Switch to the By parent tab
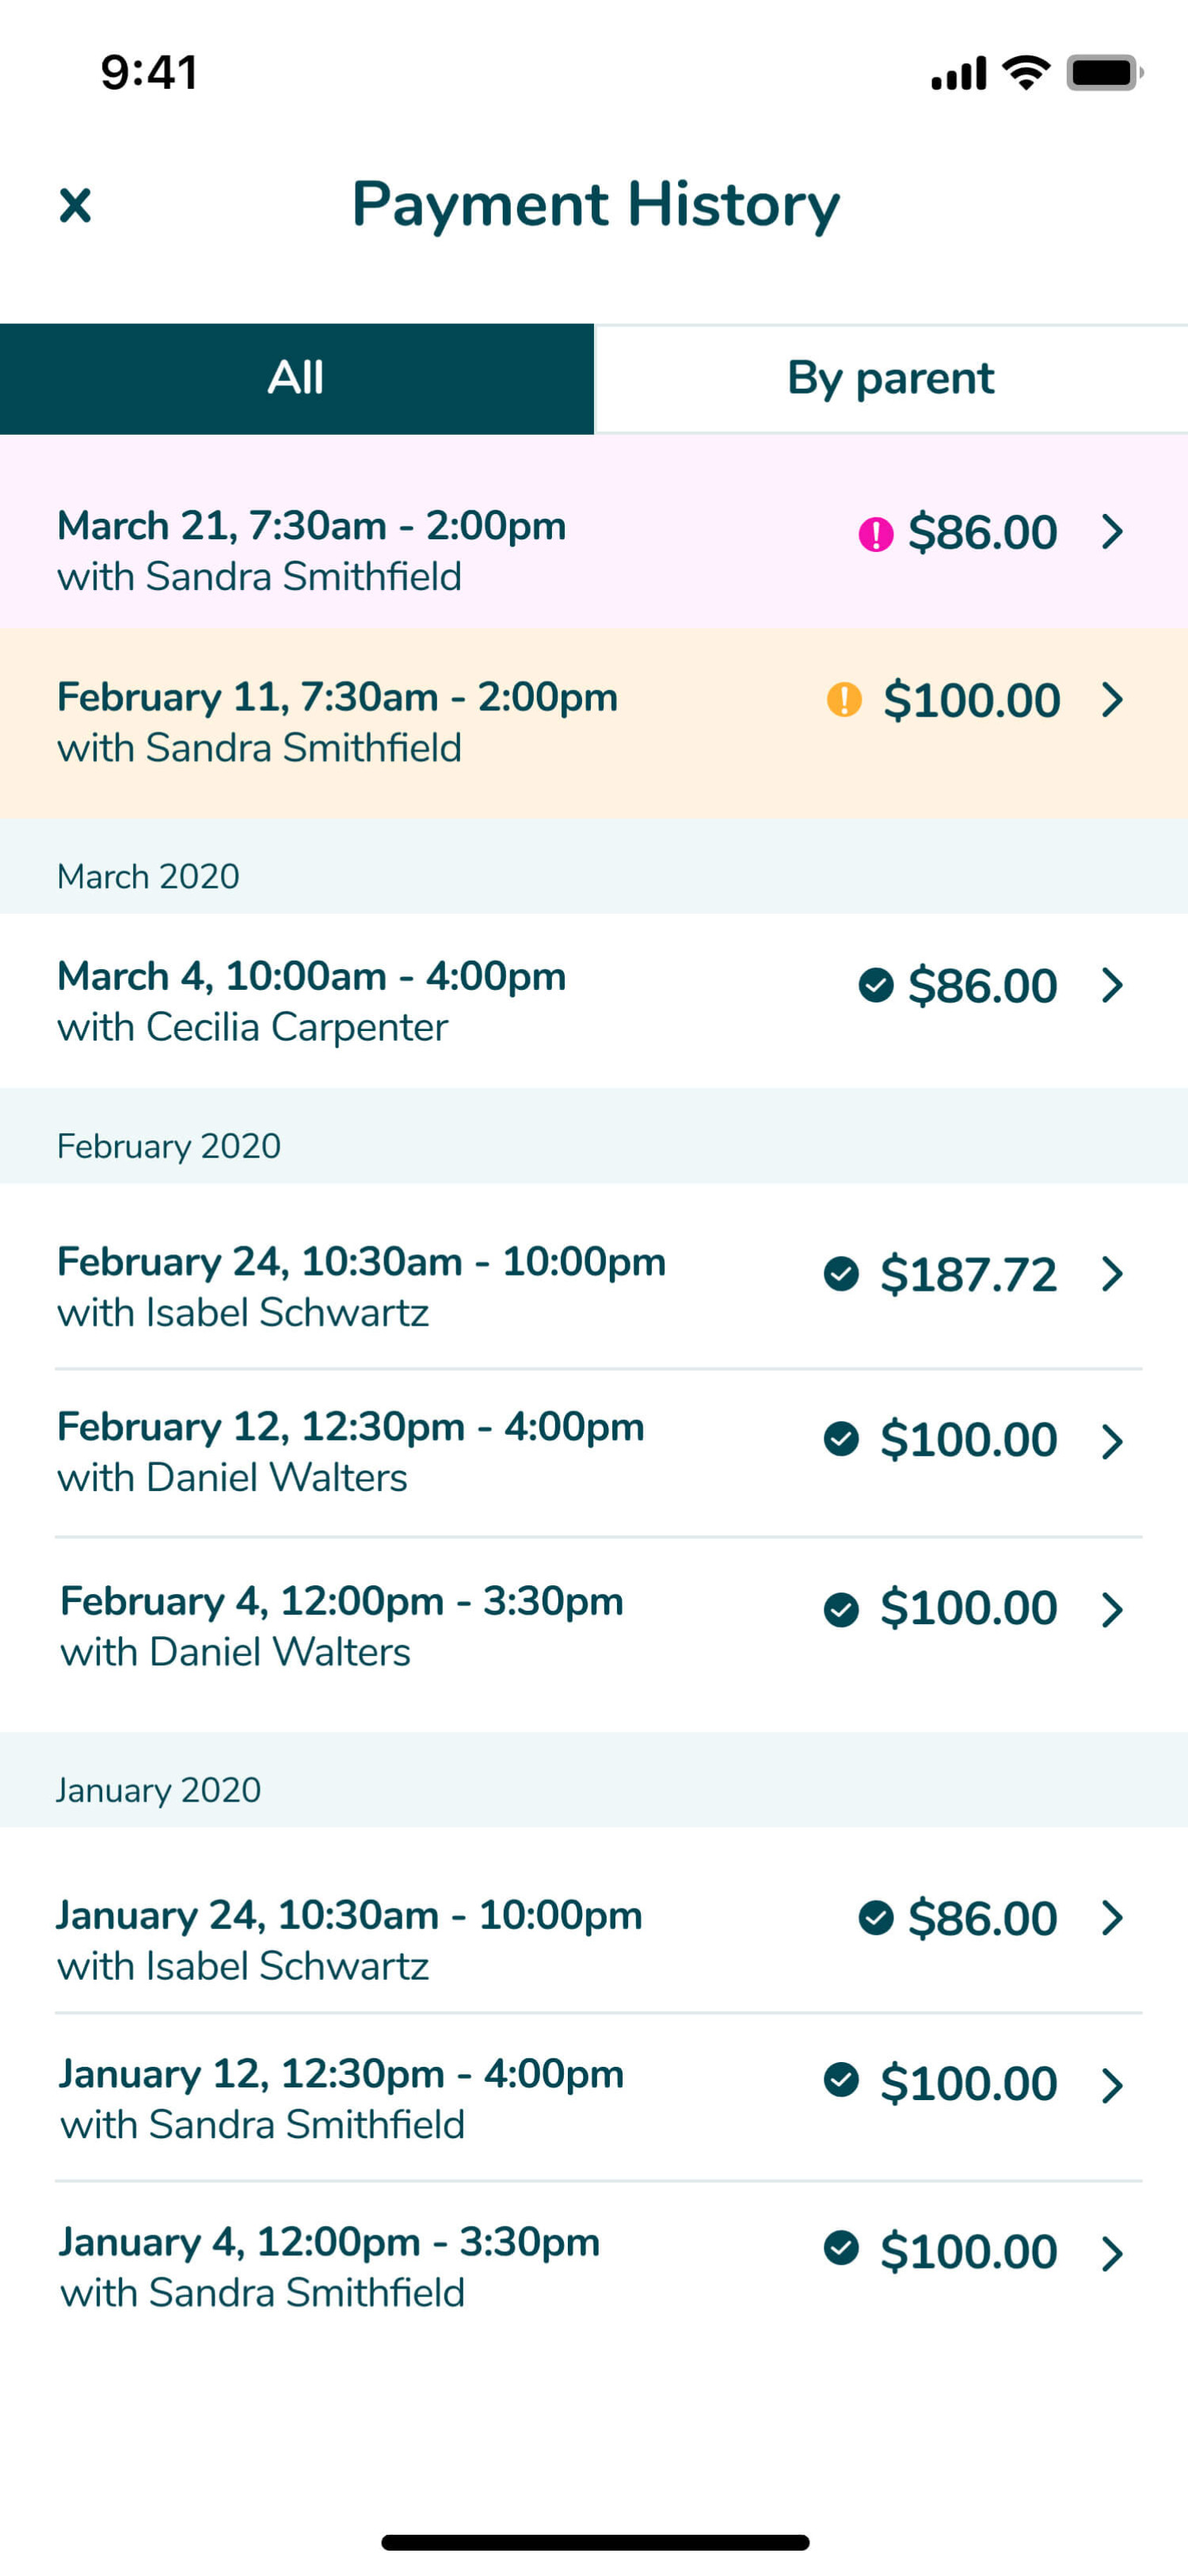Image resolution: width=1188 pixels, height=2576 pixels. 890,378
